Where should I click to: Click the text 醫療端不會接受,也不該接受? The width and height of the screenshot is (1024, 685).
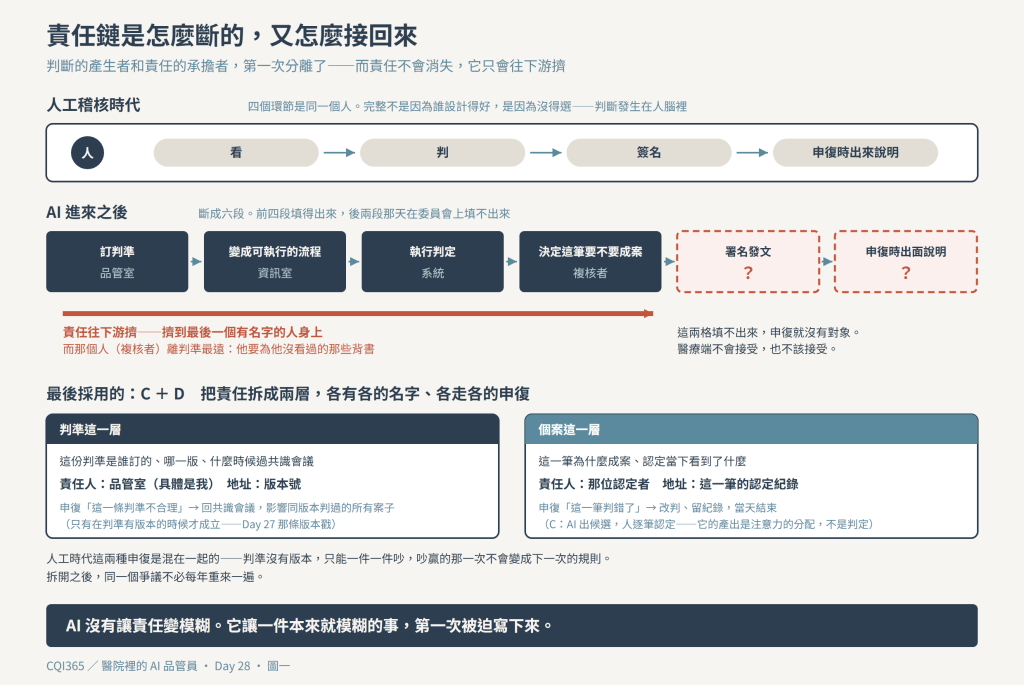[x=757, y=349]
